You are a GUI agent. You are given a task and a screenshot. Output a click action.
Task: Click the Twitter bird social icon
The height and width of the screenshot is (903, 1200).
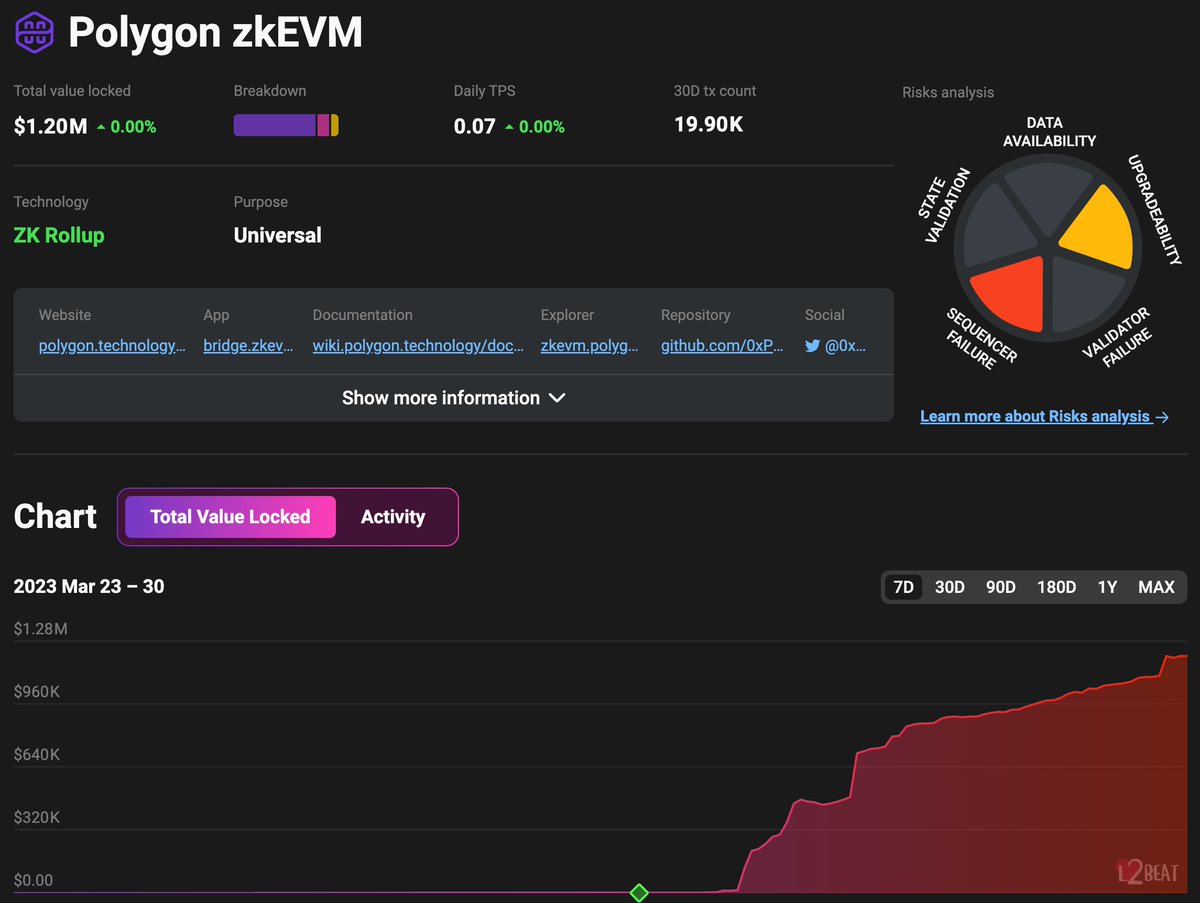[812, 346]
